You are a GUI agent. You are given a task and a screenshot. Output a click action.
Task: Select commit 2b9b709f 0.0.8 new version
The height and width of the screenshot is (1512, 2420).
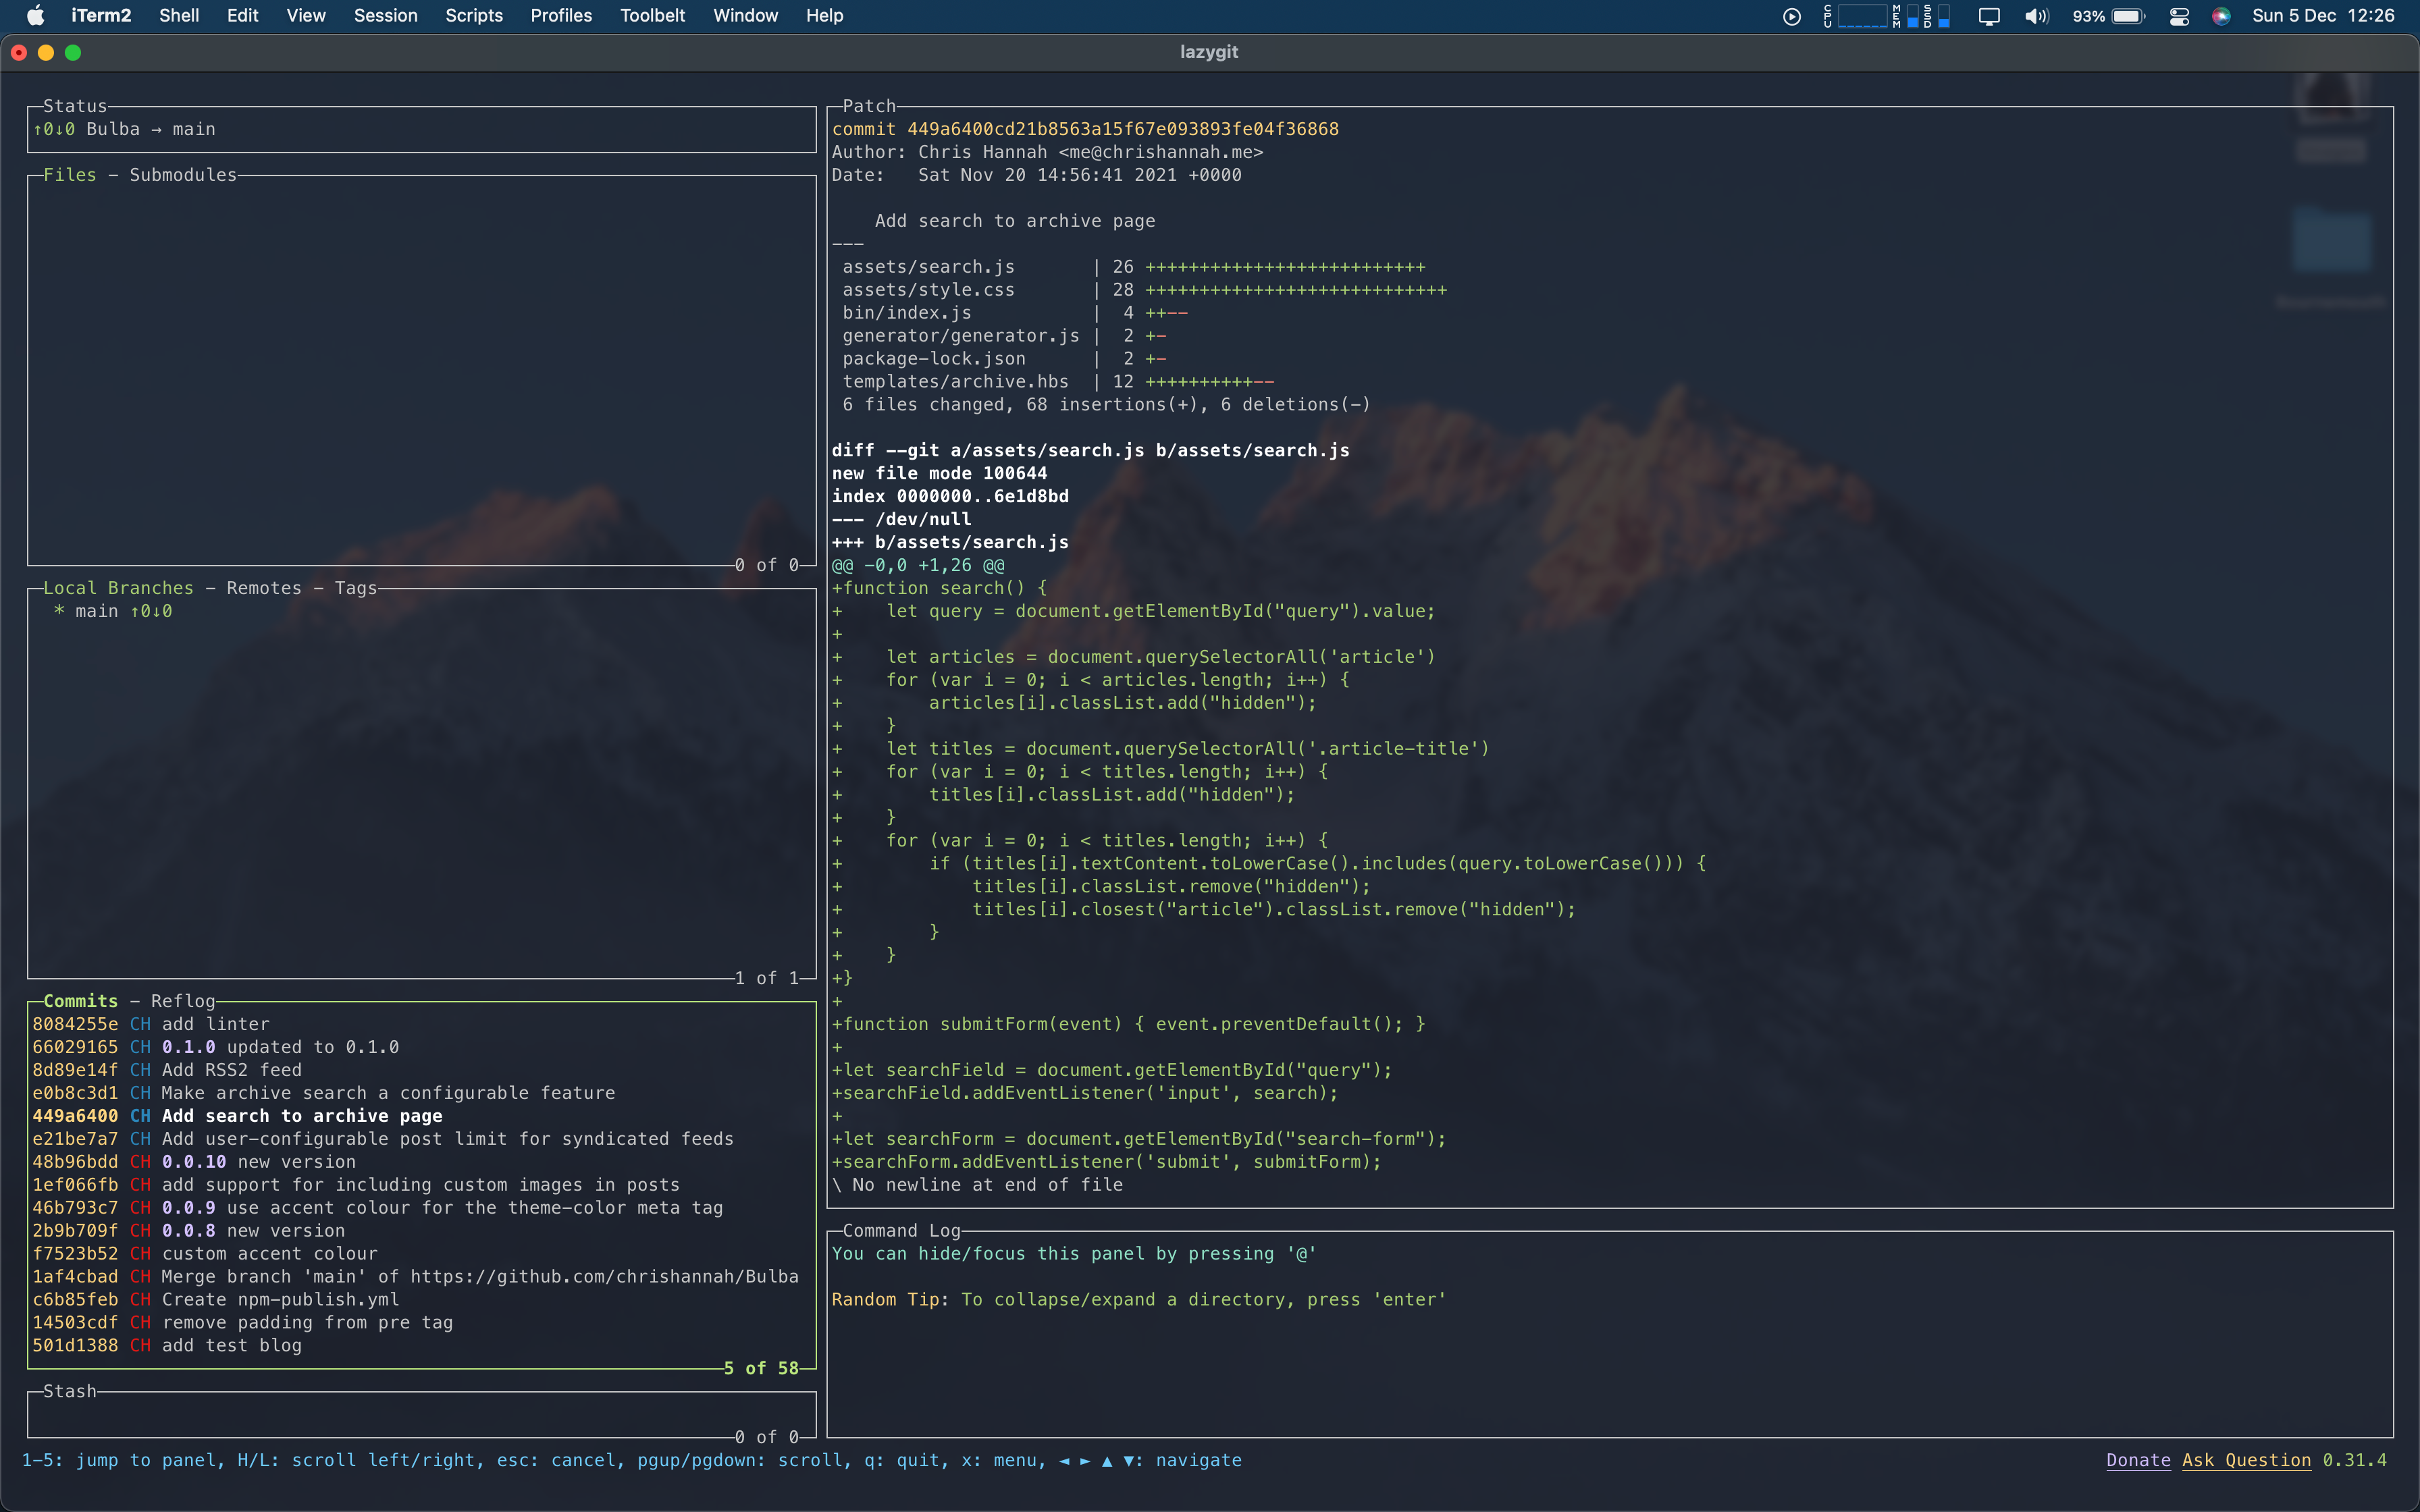click(x=423, y=1231)
